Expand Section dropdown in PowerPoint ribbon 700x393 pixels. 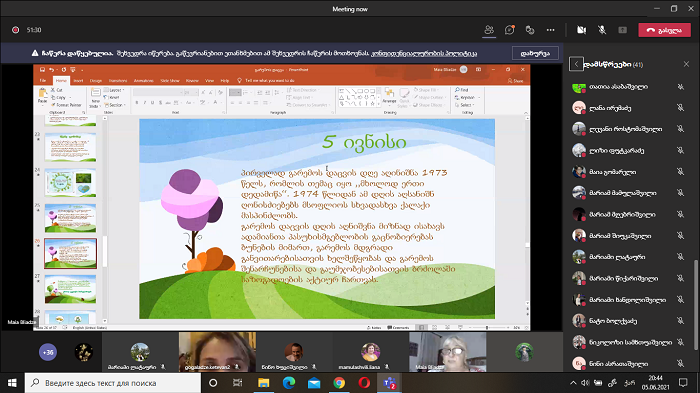pos(115,105)
